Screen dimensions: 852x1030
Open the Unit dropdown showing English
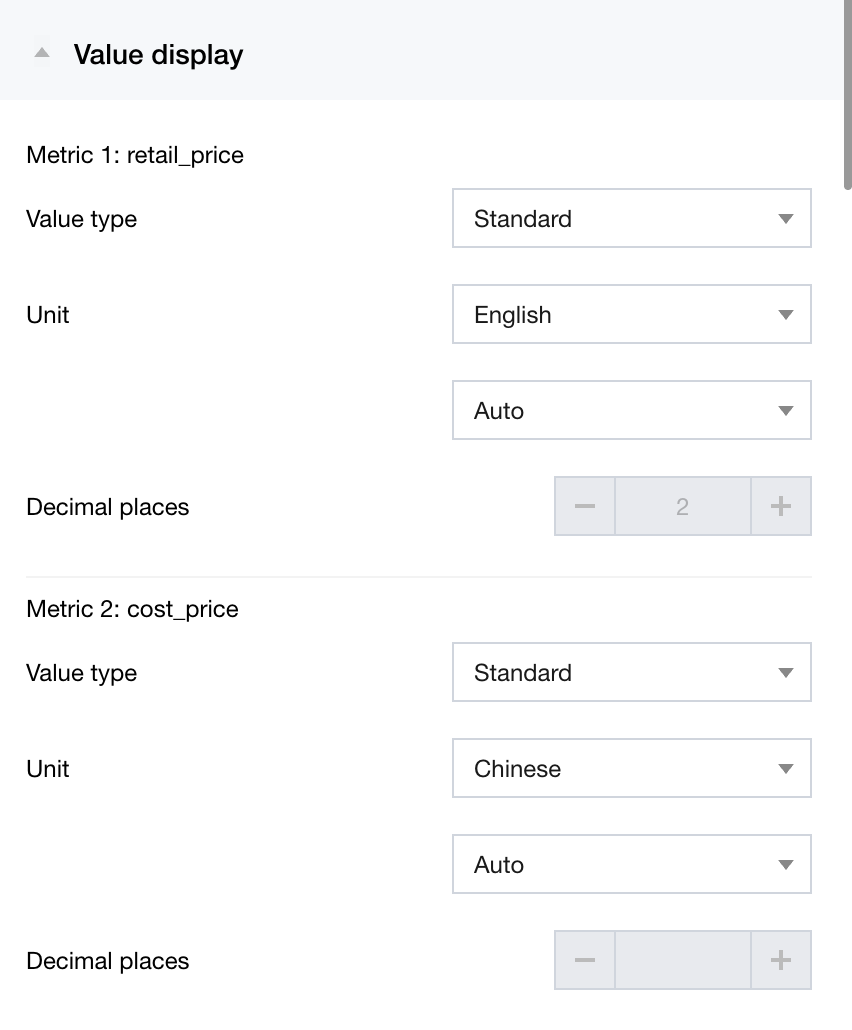click(630, 314)
